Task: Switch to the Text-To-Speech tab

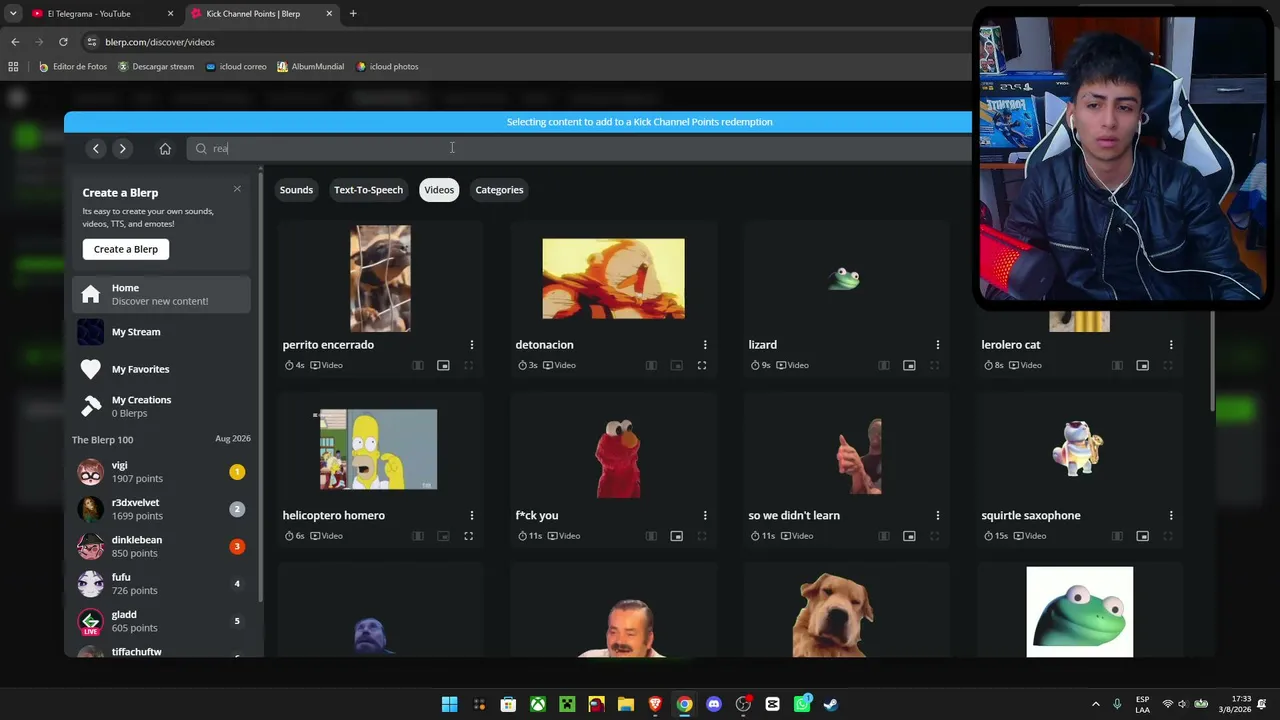Action: pyautogui.click(x=368, y=190)
